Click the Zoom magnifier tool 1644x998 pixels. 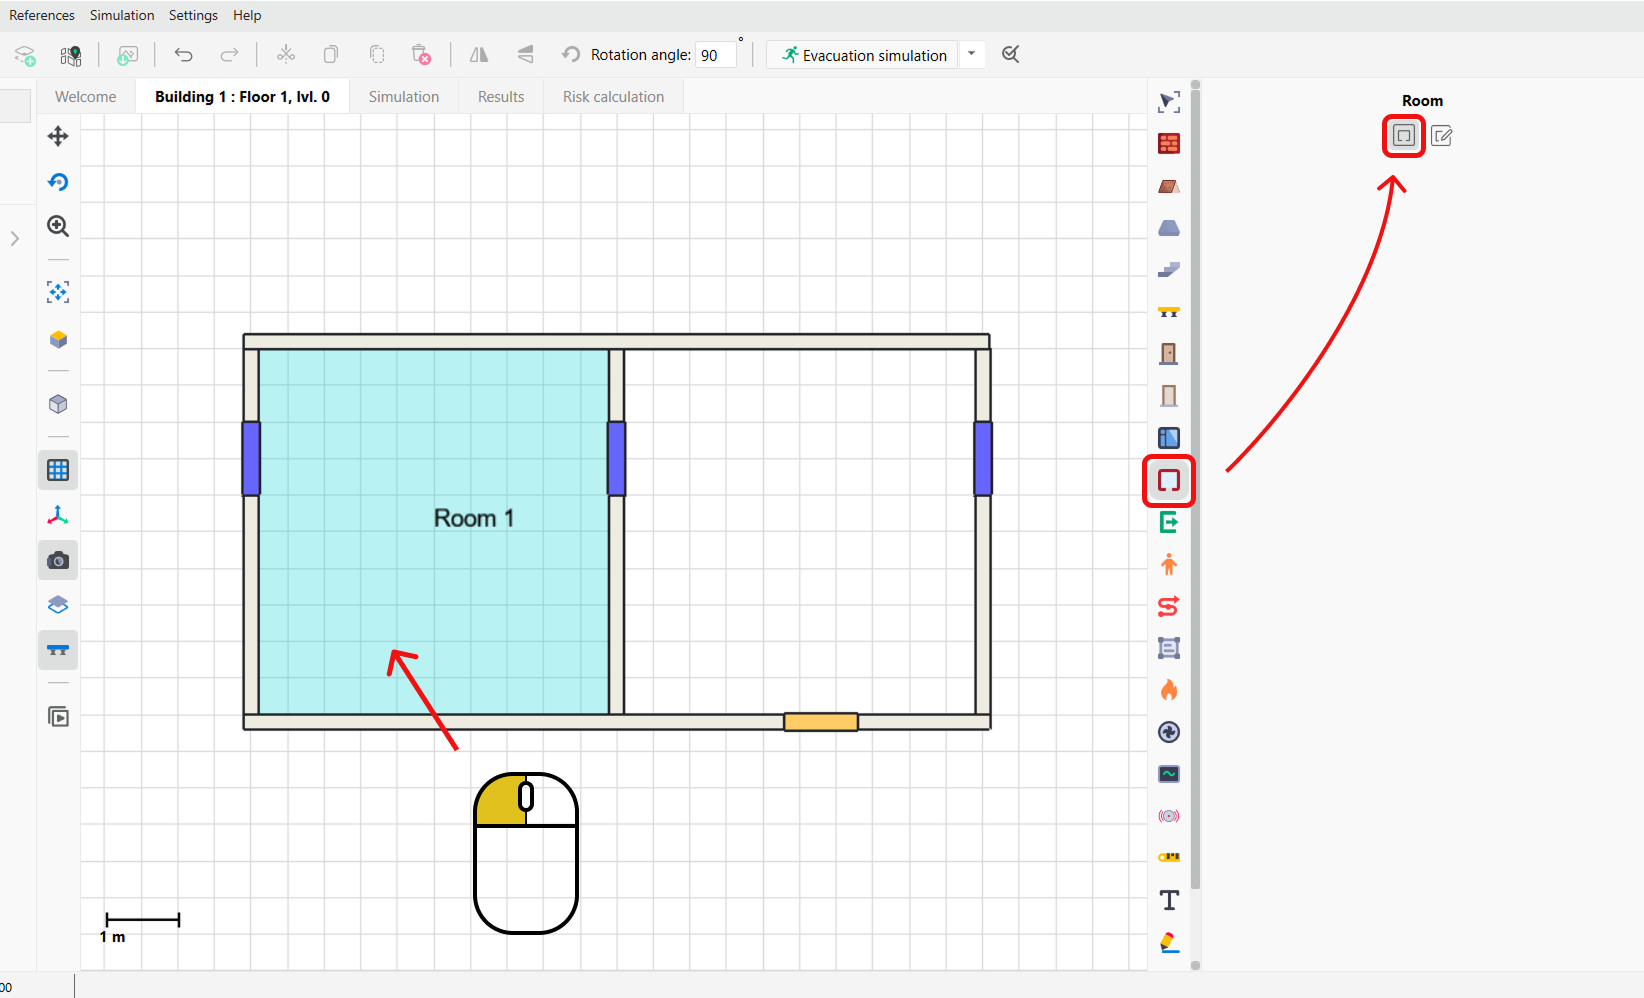click(x=58, y=227)
